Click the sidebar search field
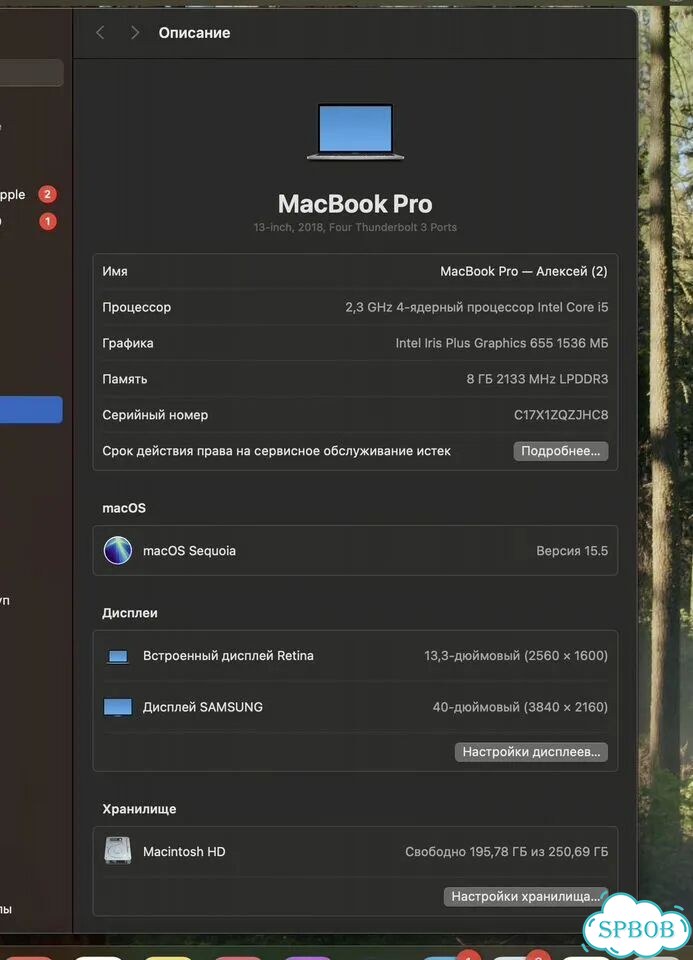 click(x=31, y=73)
